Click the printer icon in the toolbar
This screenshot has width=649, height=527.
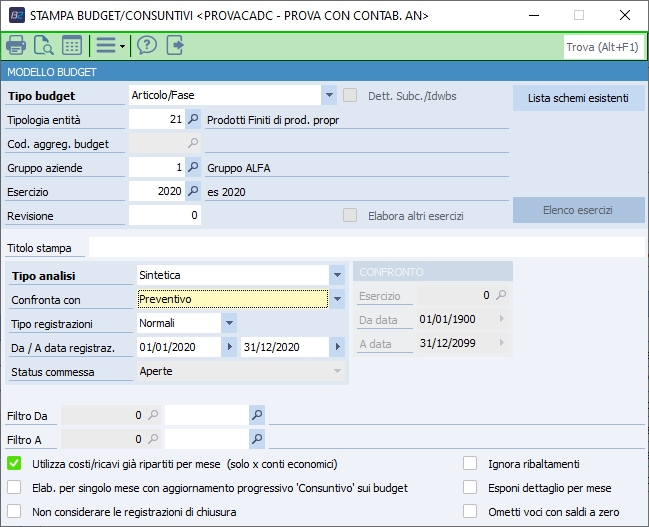[x=16, y=45]
